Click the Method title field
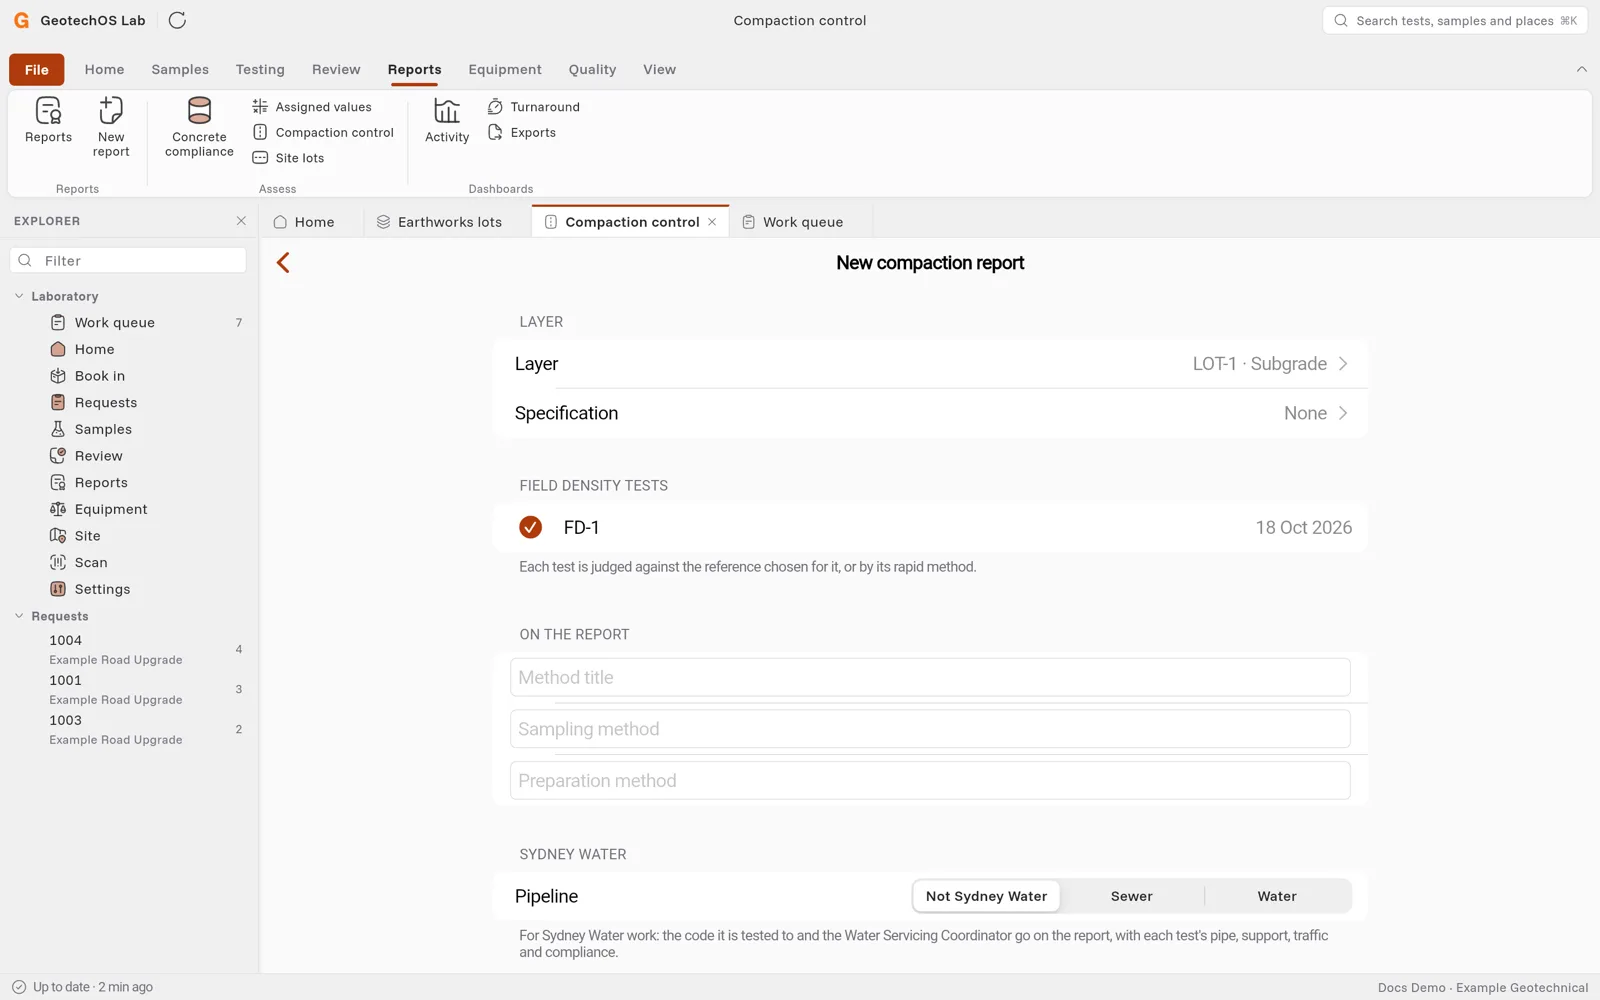Viewport: 1600px width, 1000px height. click(930, 677)
